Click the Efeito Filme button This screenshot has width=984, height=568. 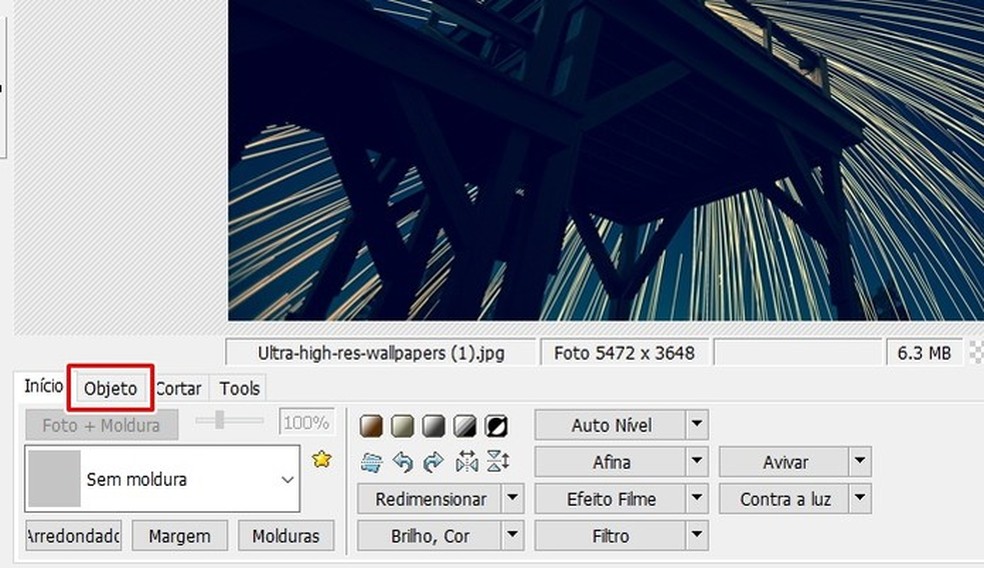coord(611,500)
